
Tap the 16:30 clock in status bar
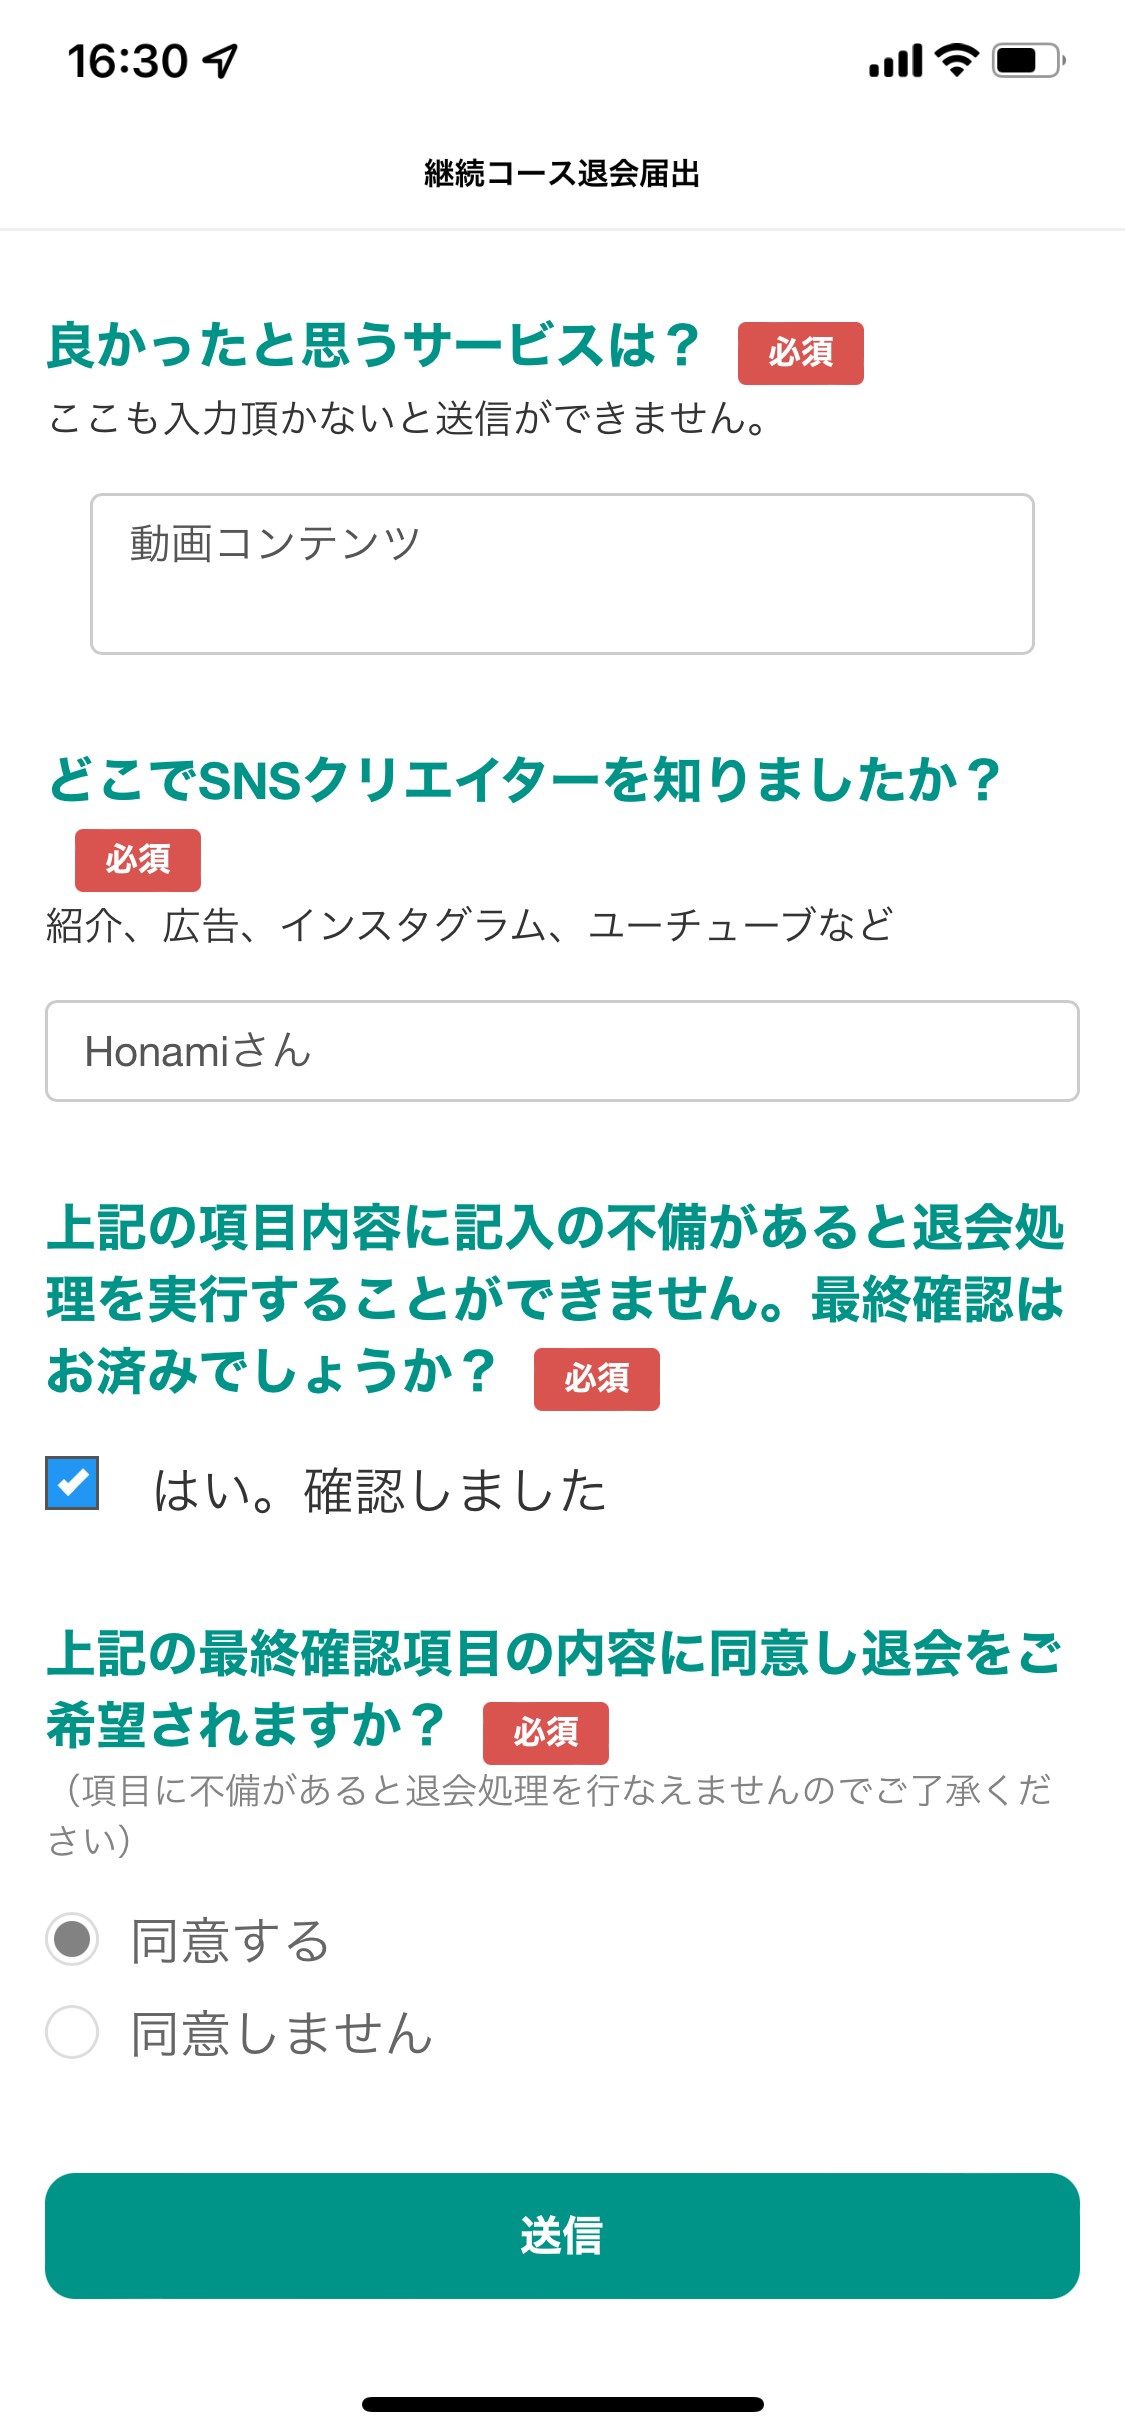tap(127, 61)
